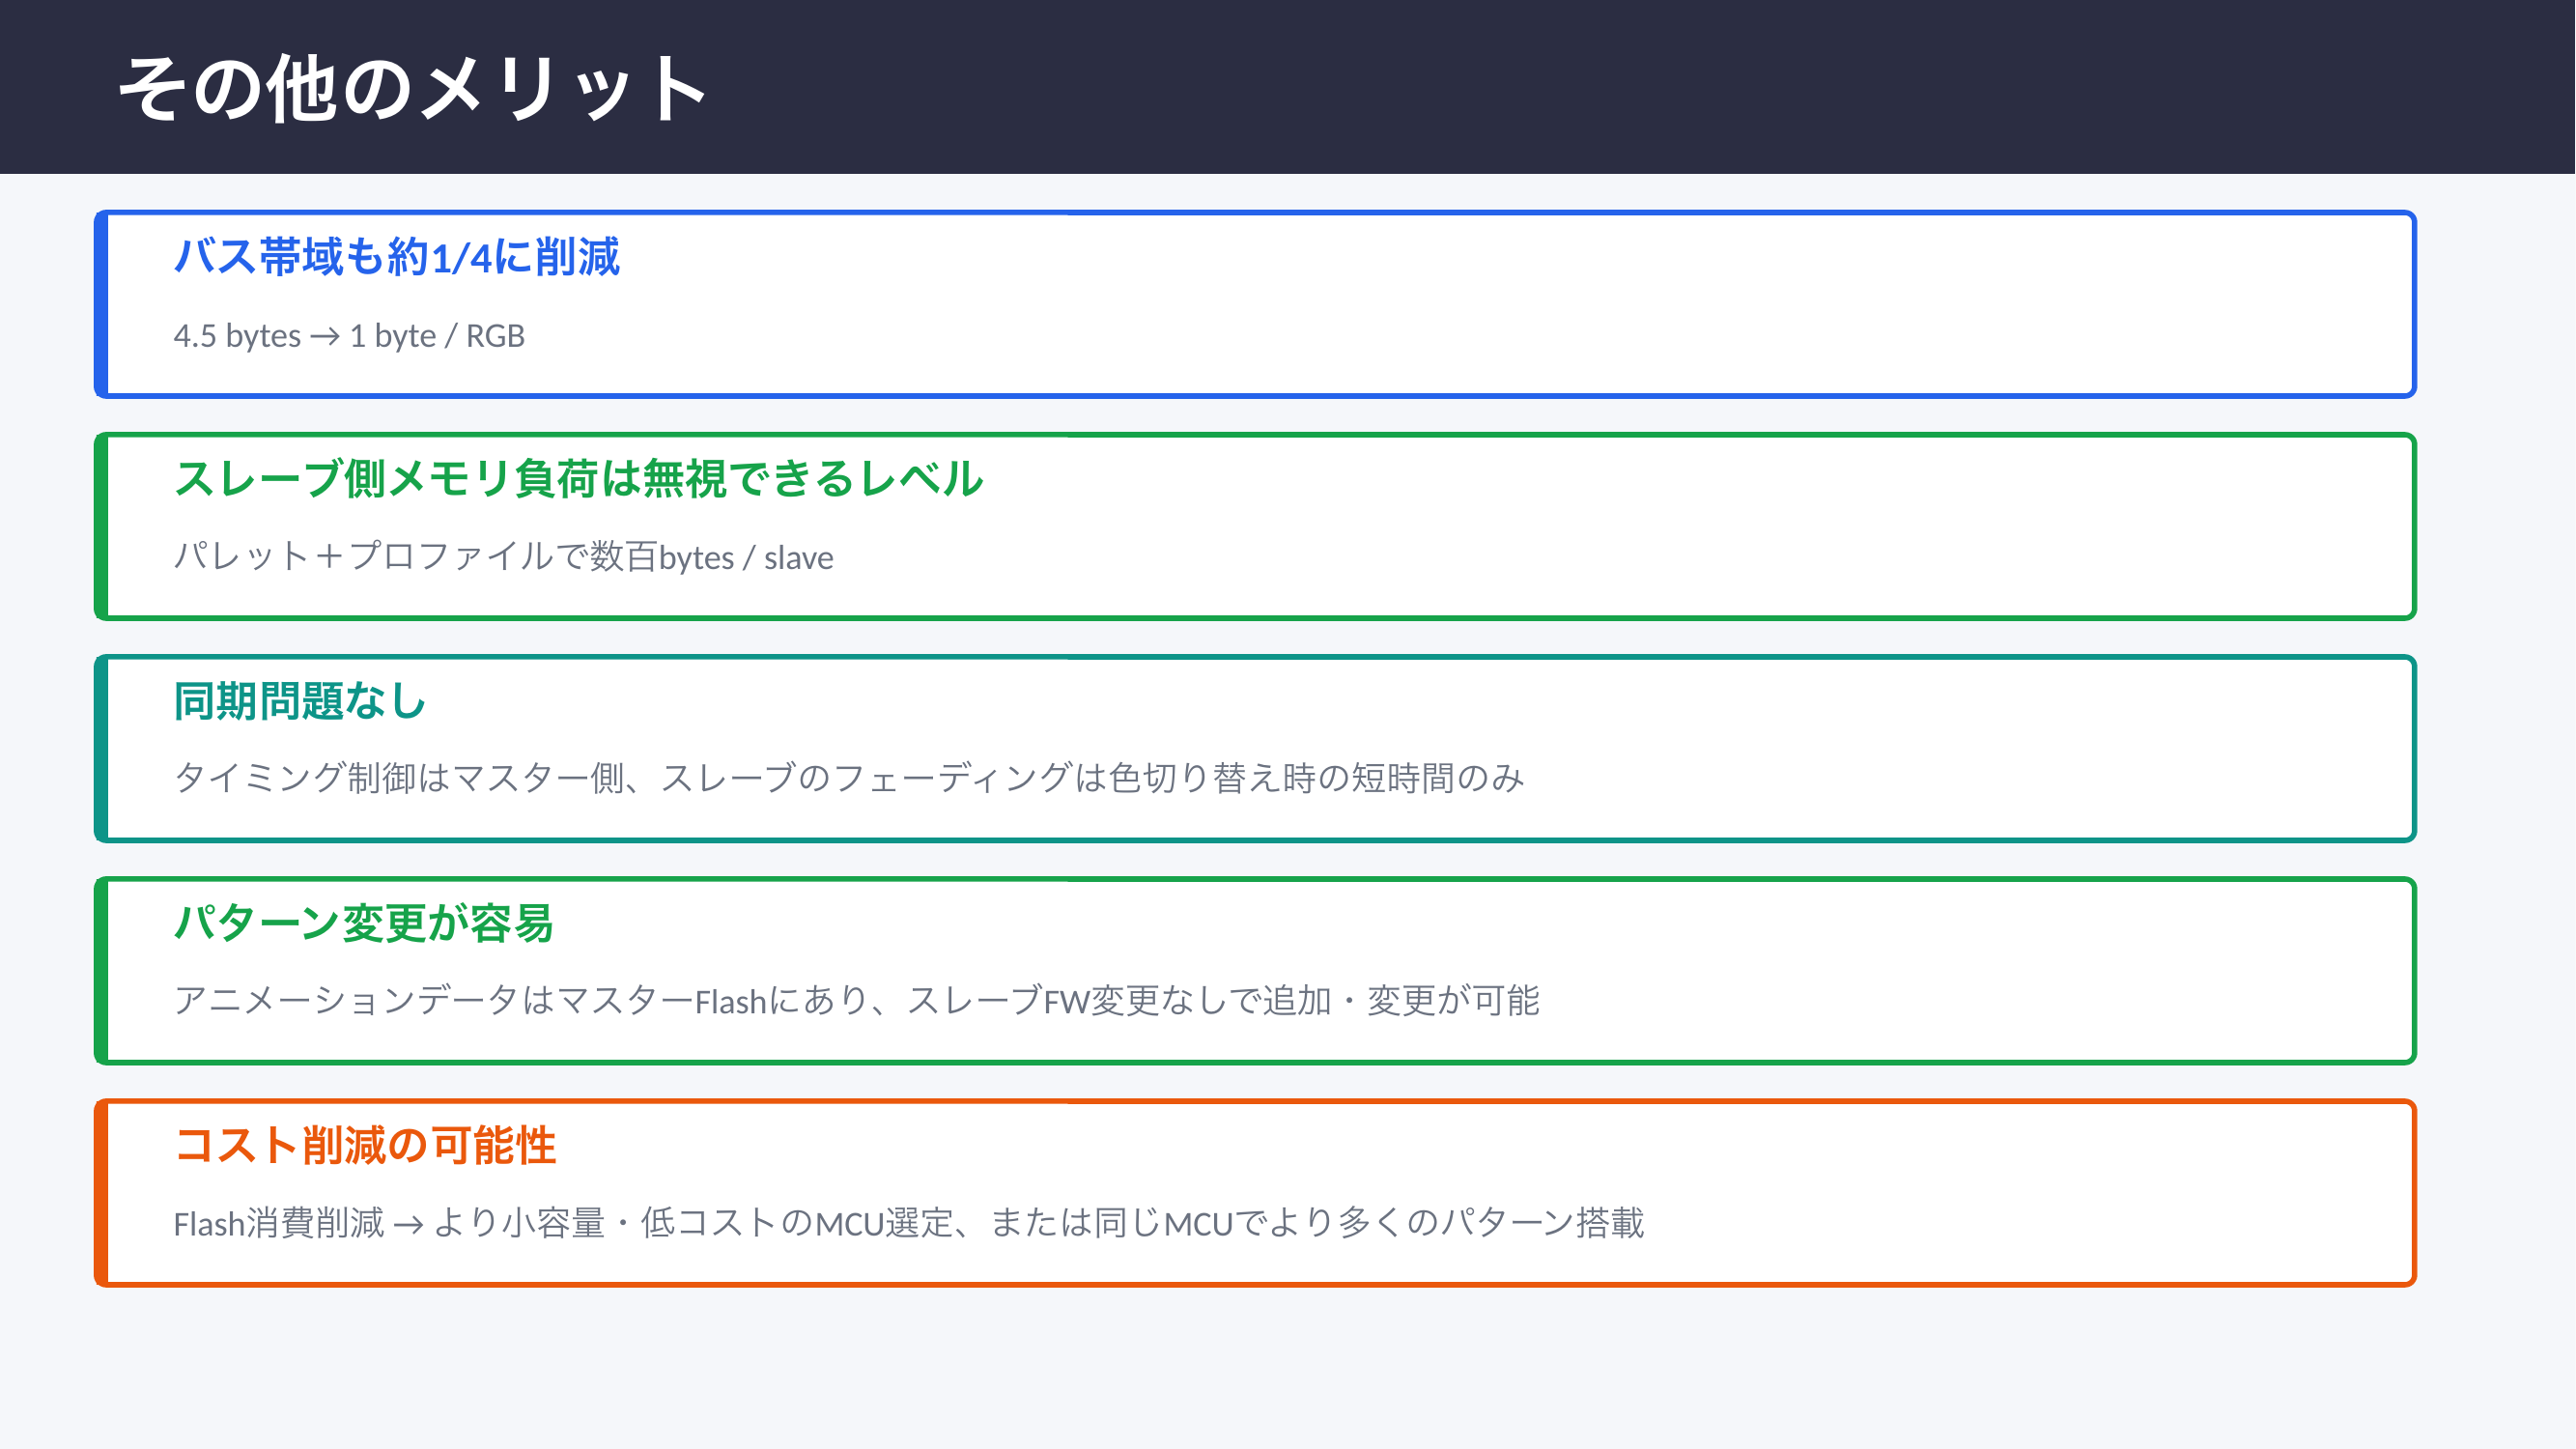Viewport: 2576px width, 1449px height.
Task: Click the orange left accent bar
Action: (x=101, y=1193)
